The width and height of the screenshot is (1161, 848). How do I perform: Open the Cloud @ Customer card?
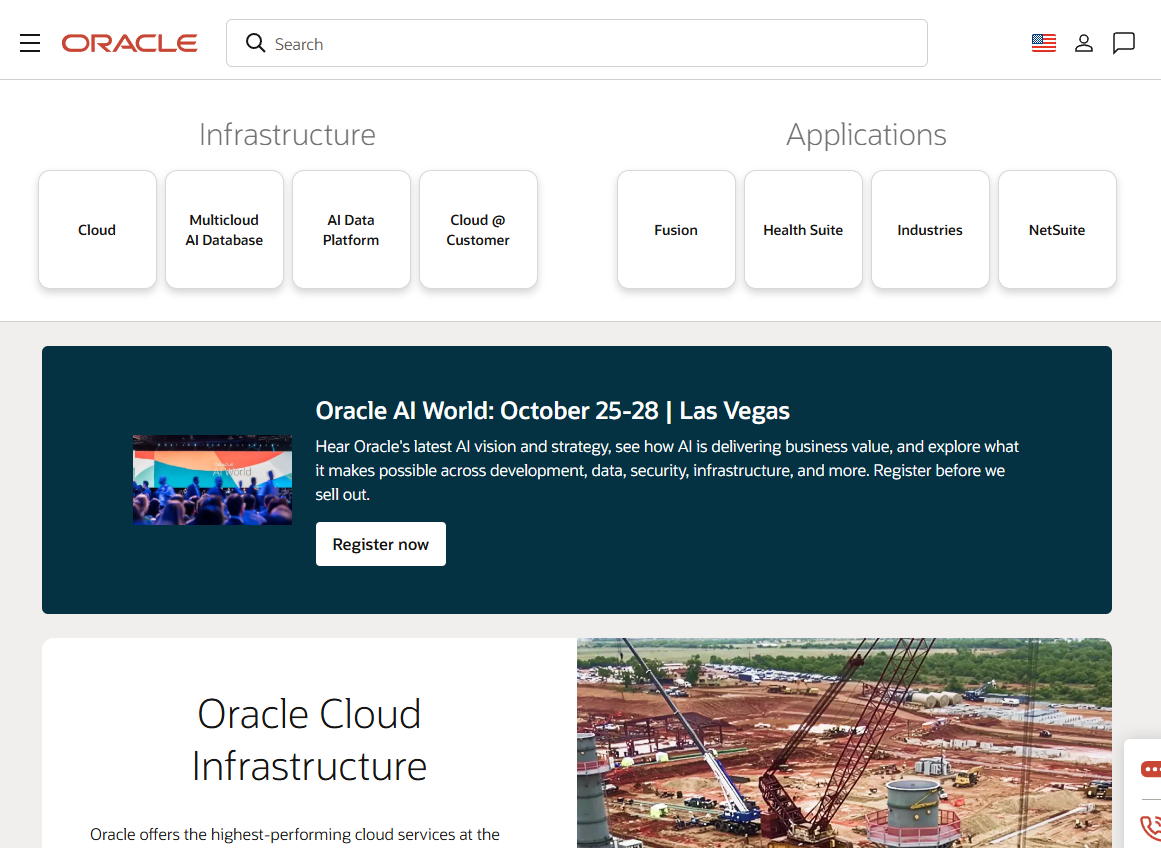(x=478, y=230)
